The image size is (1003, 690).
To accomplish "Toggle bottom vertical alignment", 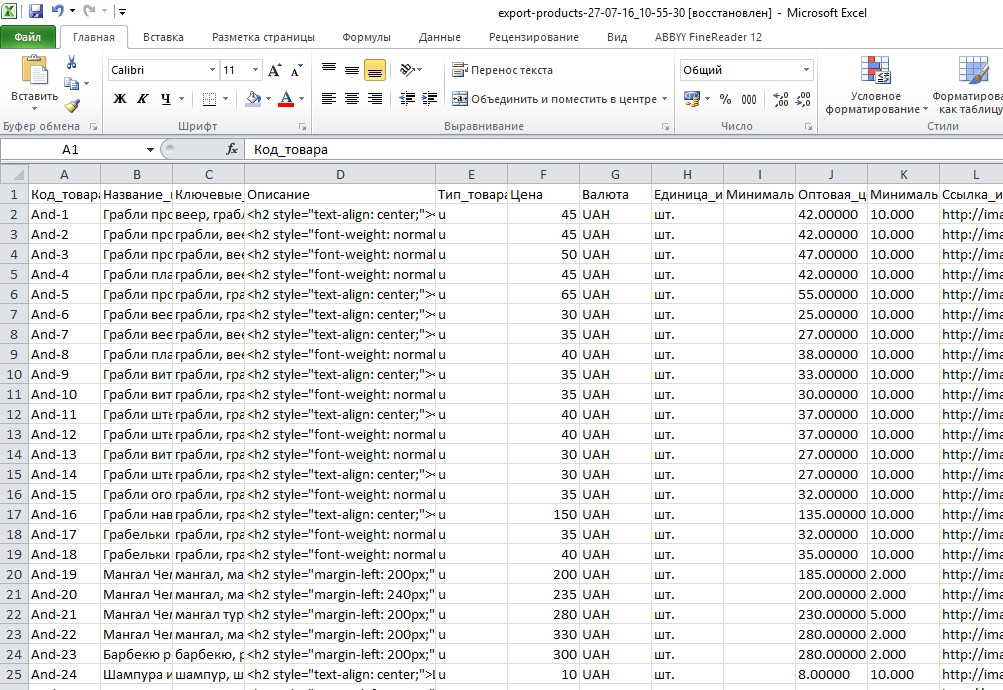I will pyautogui.click(x=375, y=70).
